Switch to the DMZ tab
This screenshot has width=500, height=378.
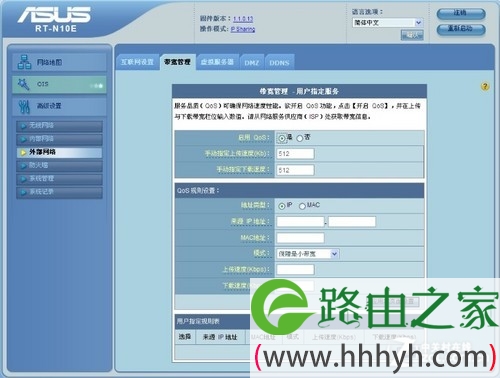click(x=252, y=62)
